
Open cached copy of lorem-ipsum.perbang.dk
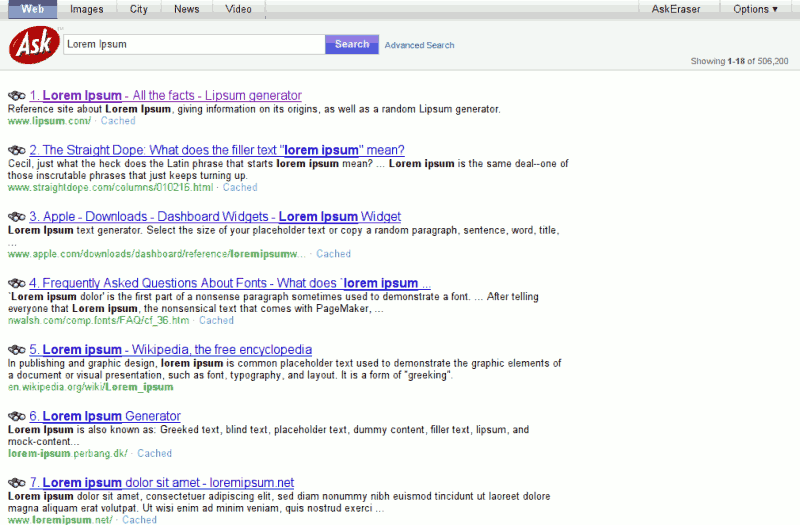[155, 453]
